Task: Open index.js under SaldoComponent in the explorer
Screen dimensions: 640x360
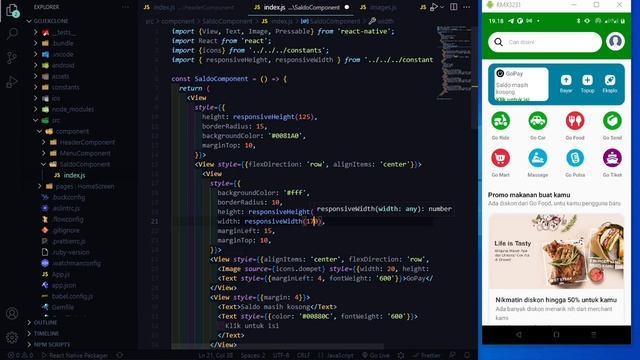Action: [74, 176]
